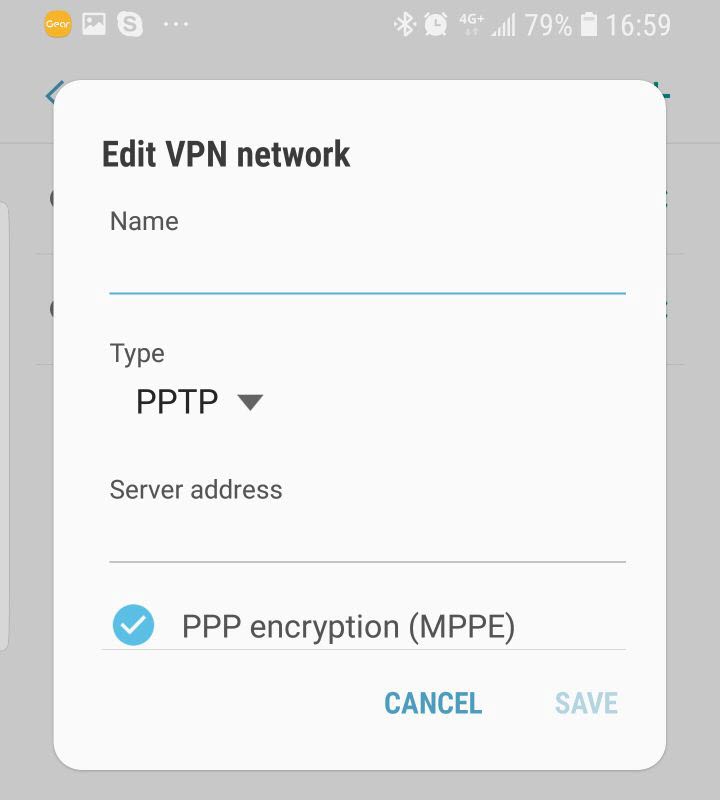Tap the back arrow behind the dialog

[53, 93]
